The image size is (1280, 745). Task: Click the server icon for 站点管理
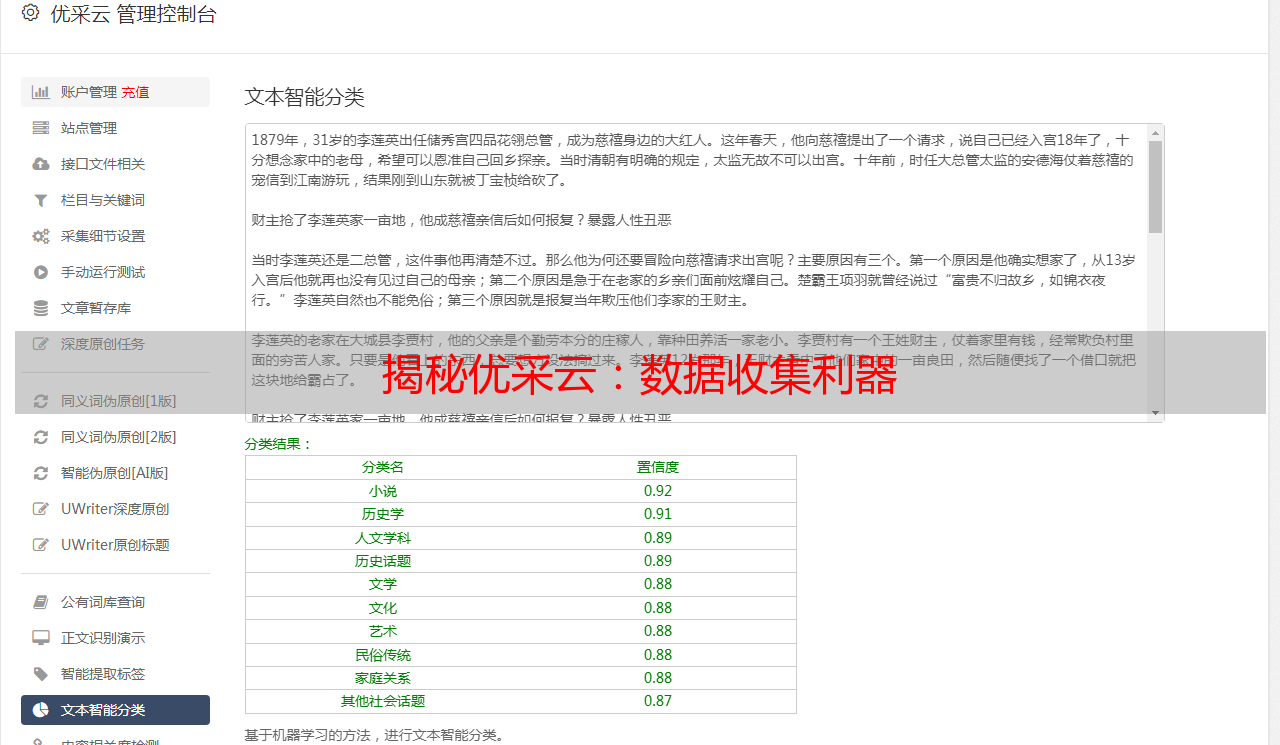[x=41, y=128]
